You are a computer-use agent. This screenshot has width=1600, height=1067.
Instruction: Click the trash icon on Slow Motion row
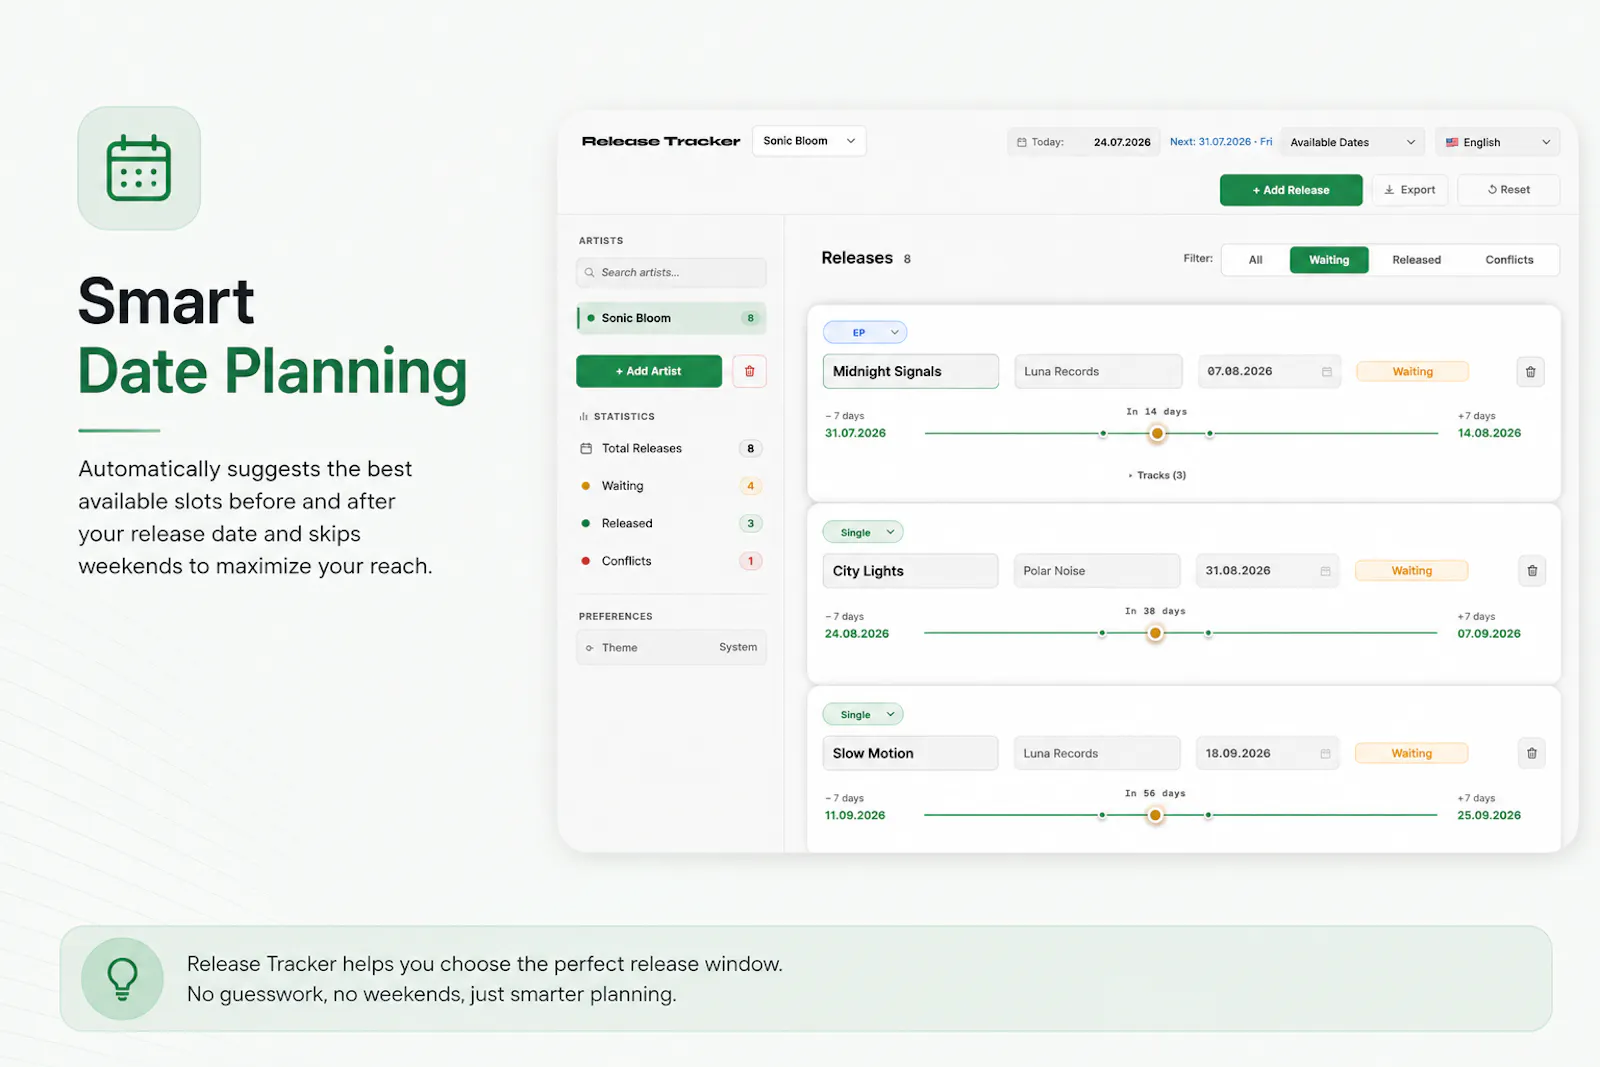(1531, 753)
